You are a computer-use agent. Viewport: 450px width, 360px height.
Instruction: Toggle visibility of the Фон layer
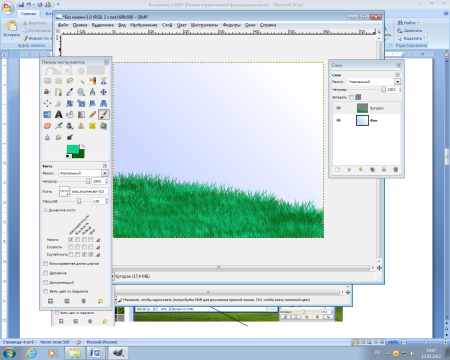pyautogui.click(x=338, y=120)
